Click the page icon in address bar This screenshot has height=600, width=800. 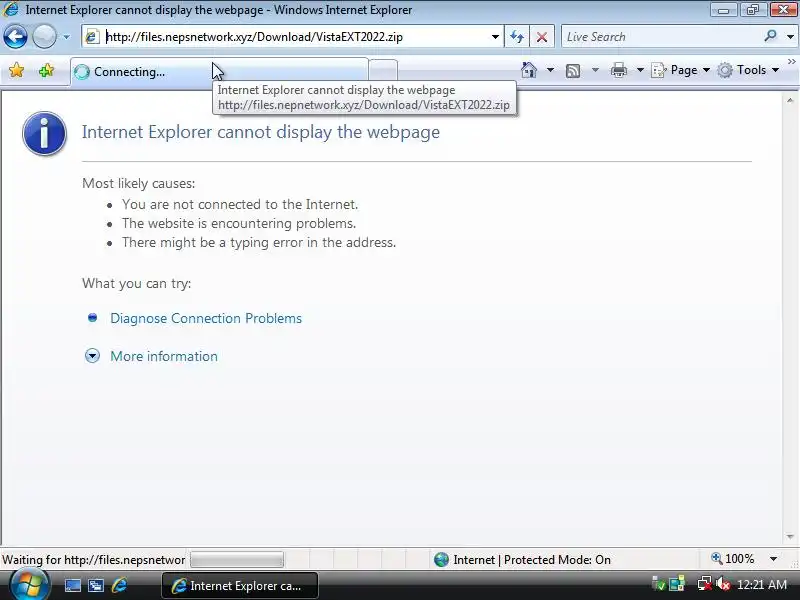(x=92, y=37)
